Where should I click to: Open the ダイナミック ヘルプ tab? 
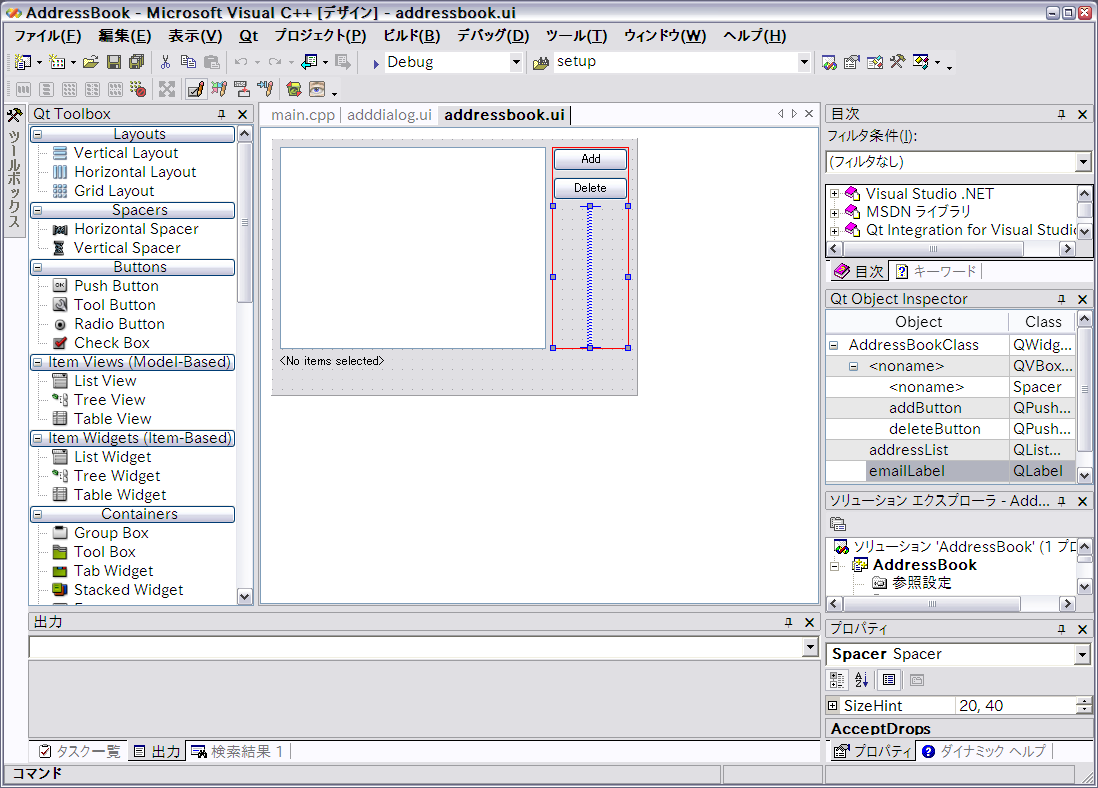pos(985,752)
